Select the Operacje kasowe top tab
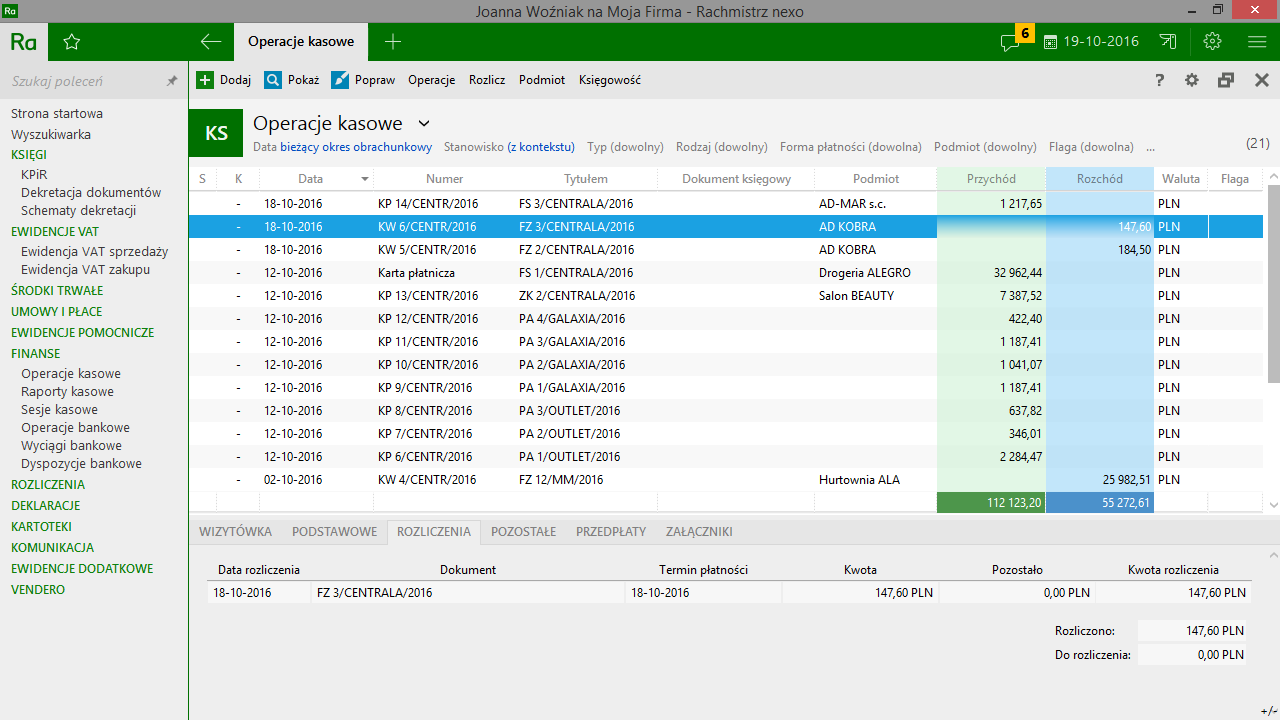1280x720 pixels. coord(301,42)
